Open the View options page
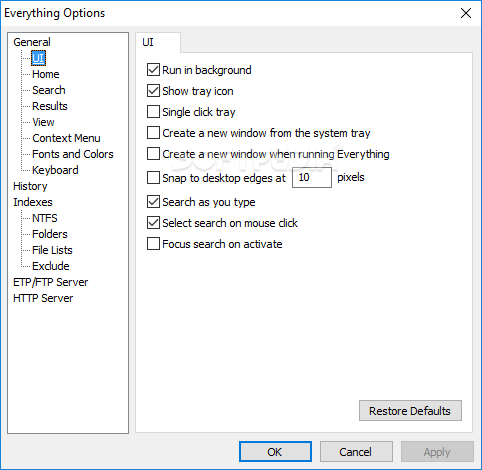Image resolution: width=482 pixels, height=470 pixels. (x=43, y=122)
